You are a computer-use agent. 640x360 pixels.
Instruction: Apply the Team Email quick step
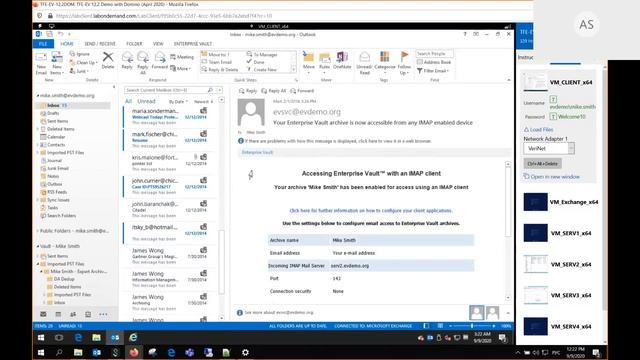pos(217,62)
